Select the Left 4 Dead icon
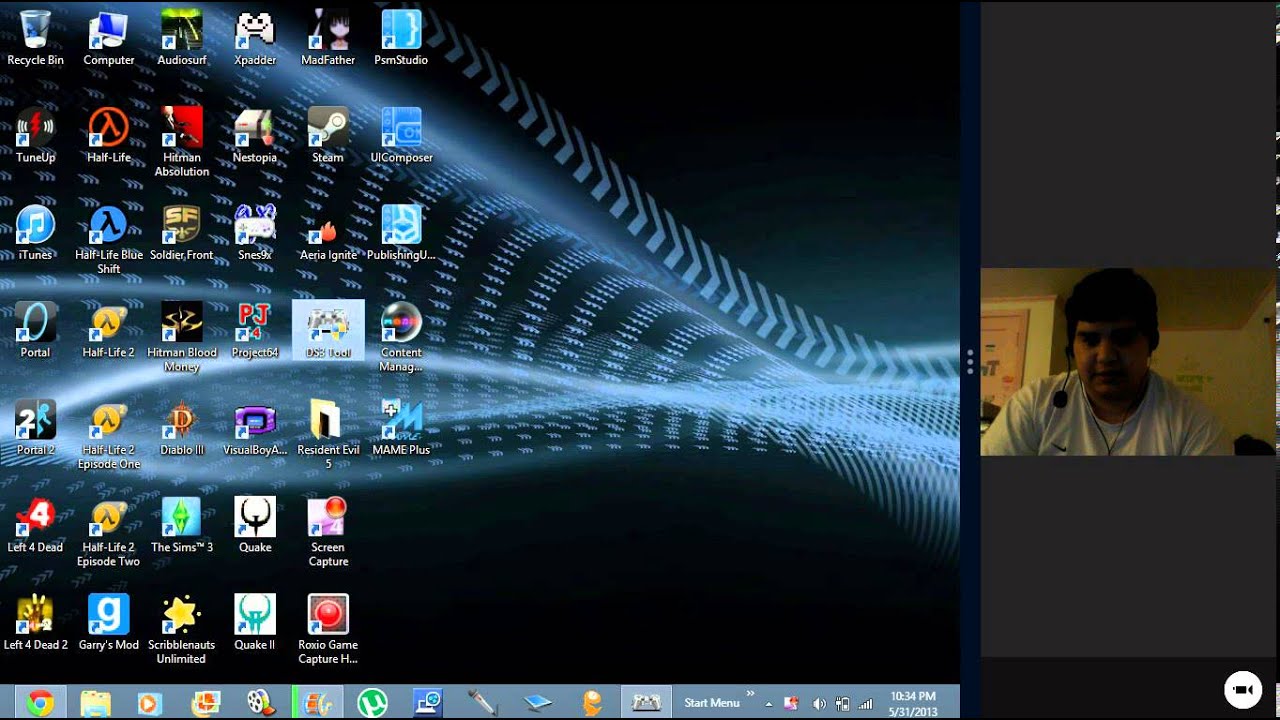This screenshot has width=1280, height=720. pos(35,526)
